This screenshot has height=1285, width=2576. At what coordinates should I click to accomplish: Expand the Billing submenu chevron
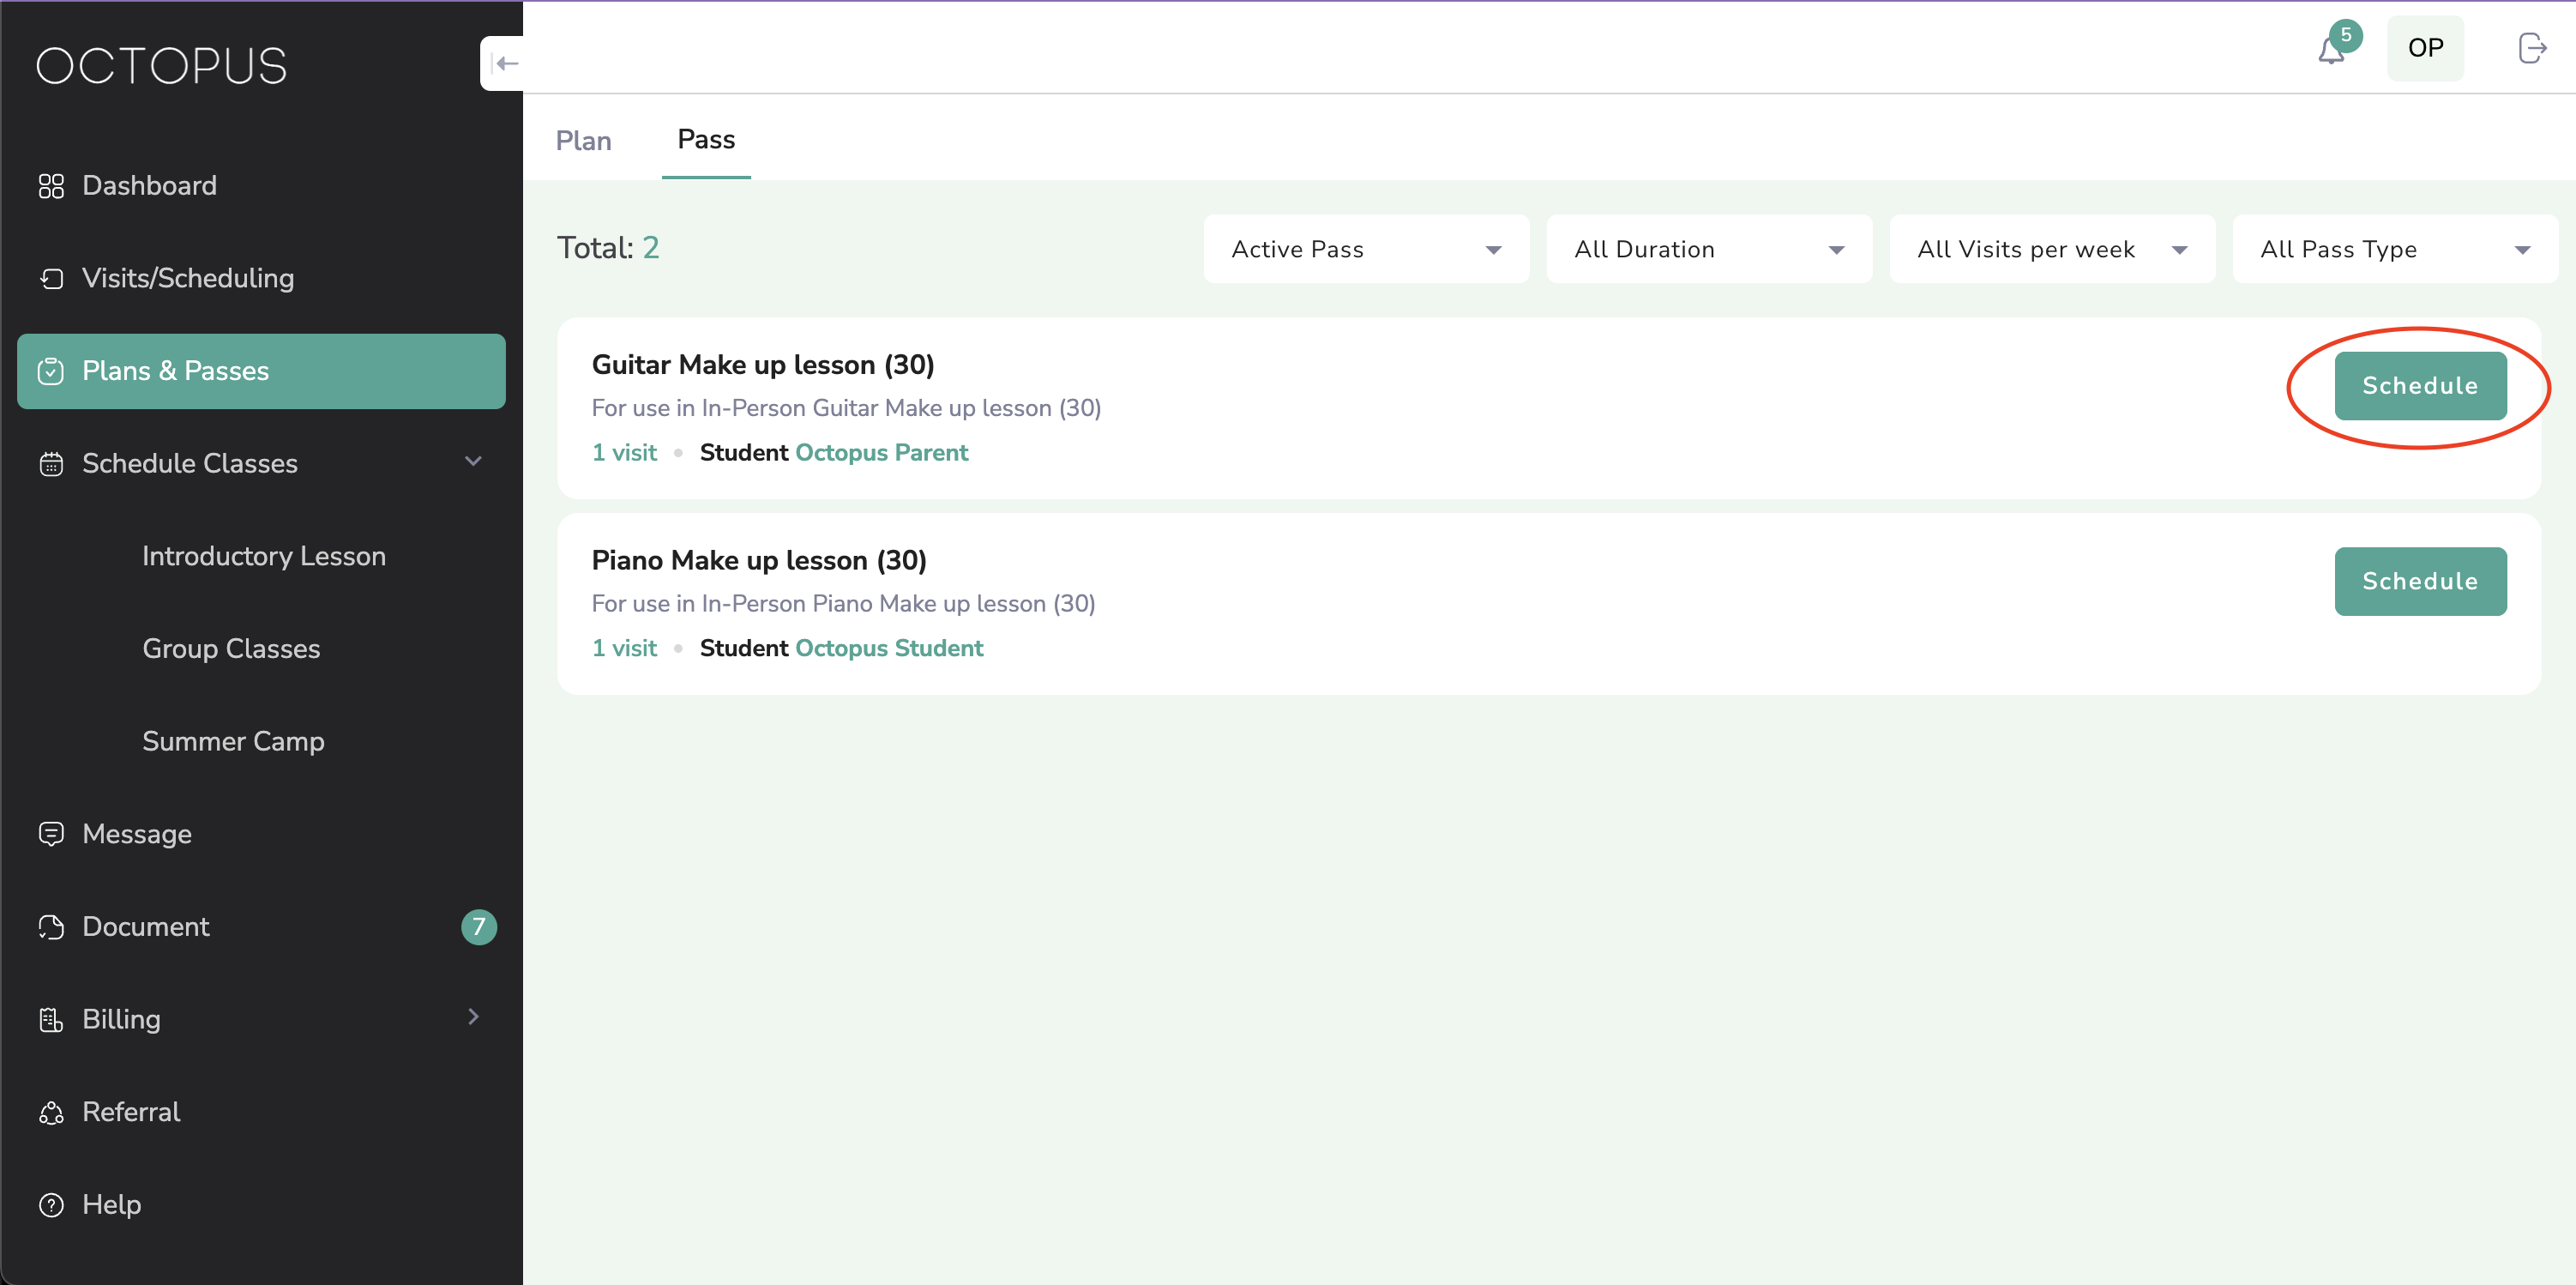474,1017
